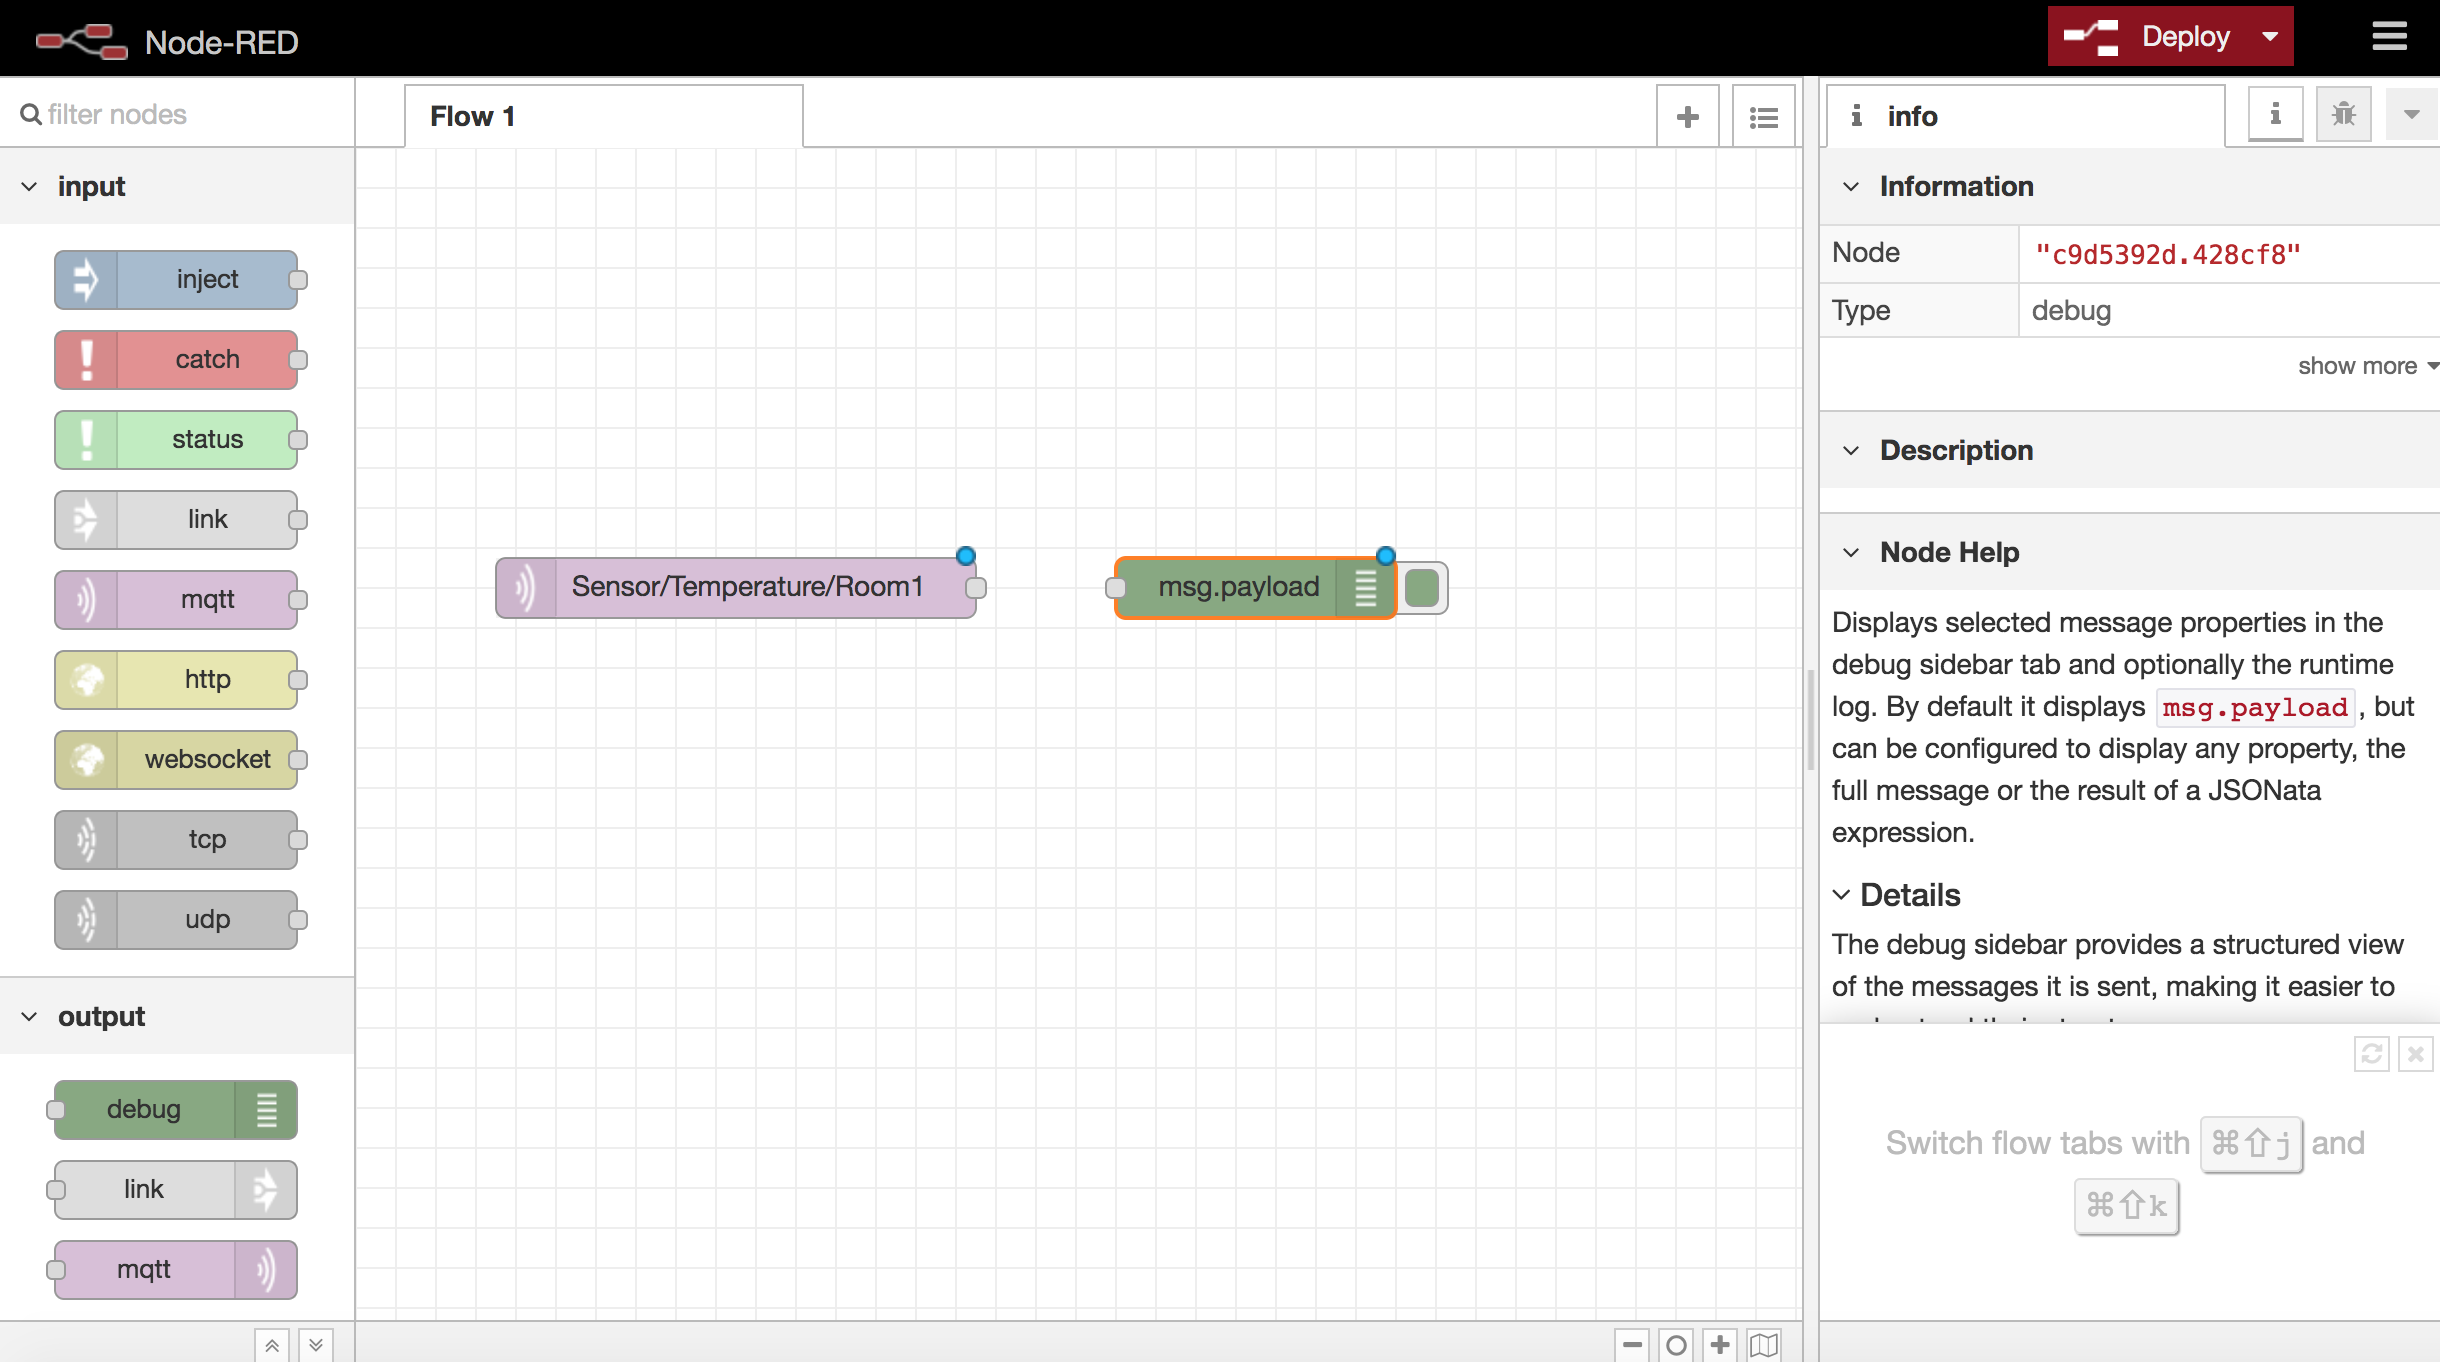2440x1362 pixels.
Task: Click the Type value debug
Action: pos(2071,311)
